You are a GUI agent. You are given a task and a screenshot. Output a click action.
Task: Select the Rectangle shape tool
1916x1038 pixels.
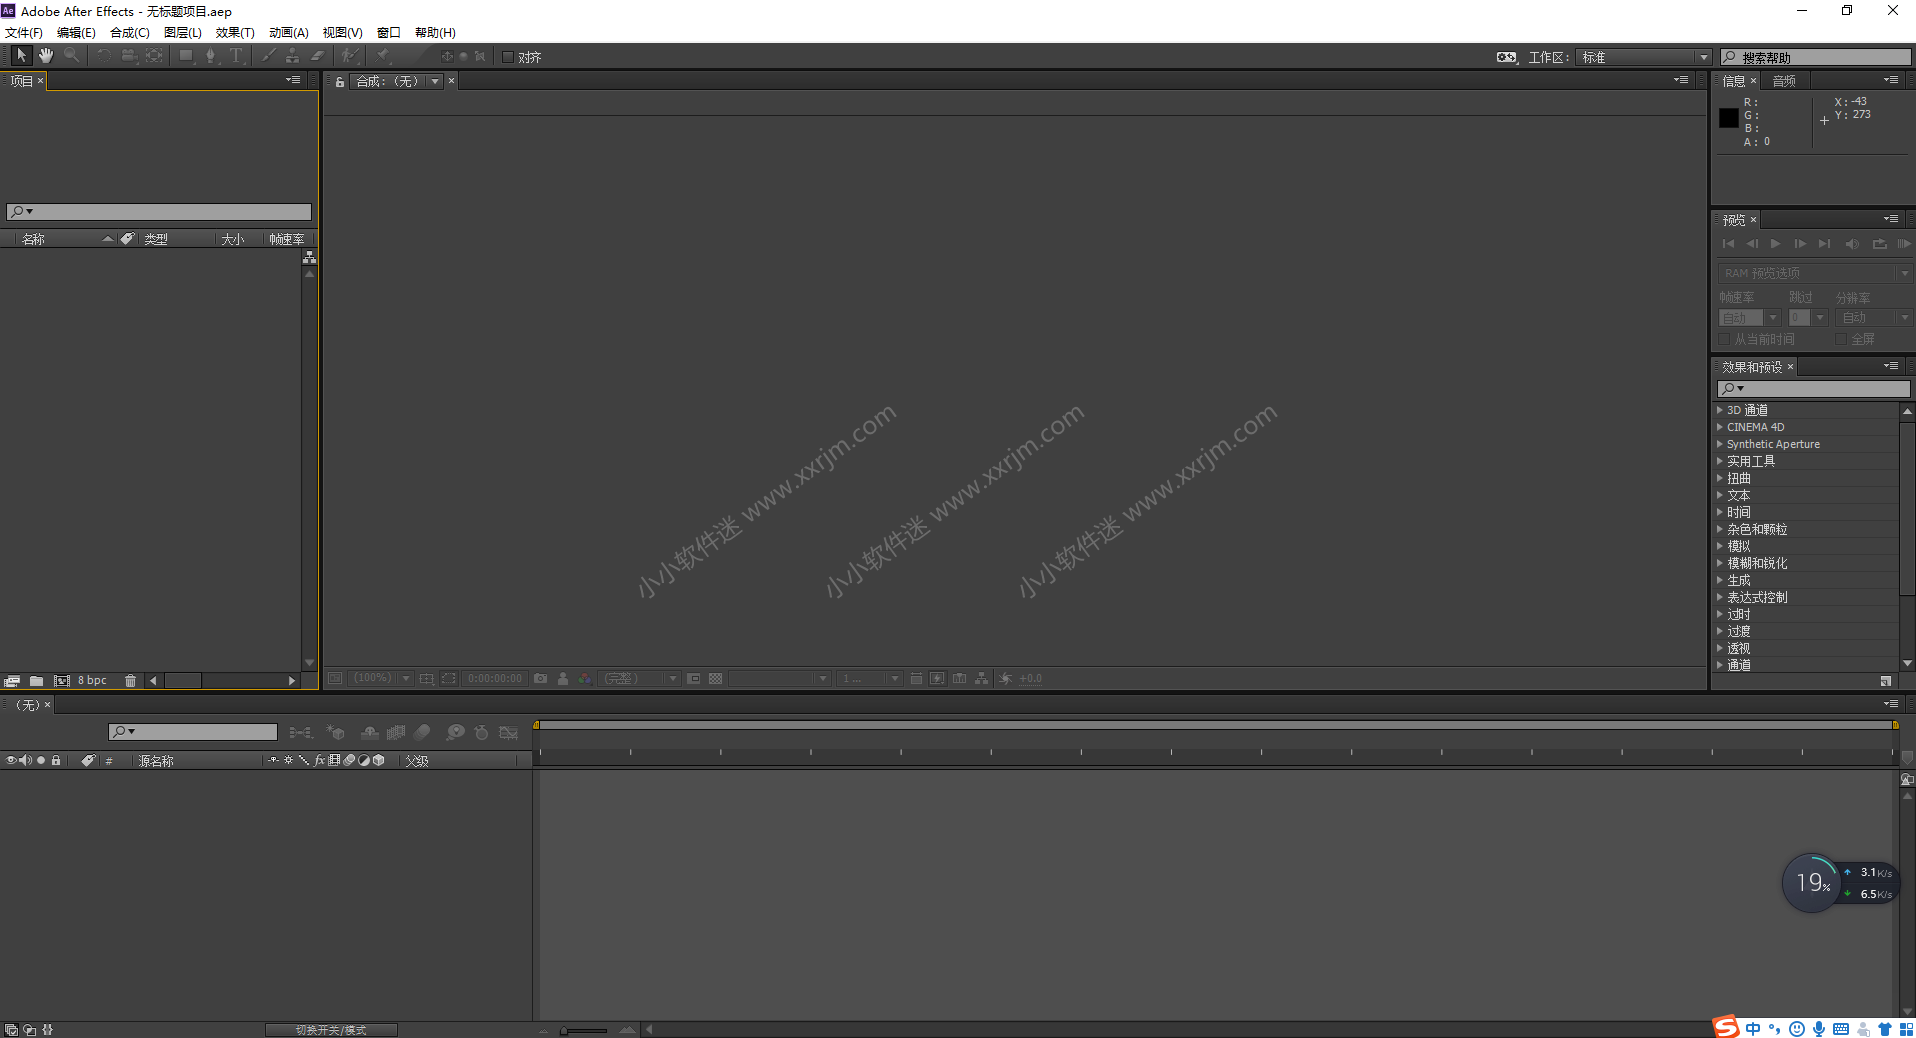coord(186,56)
